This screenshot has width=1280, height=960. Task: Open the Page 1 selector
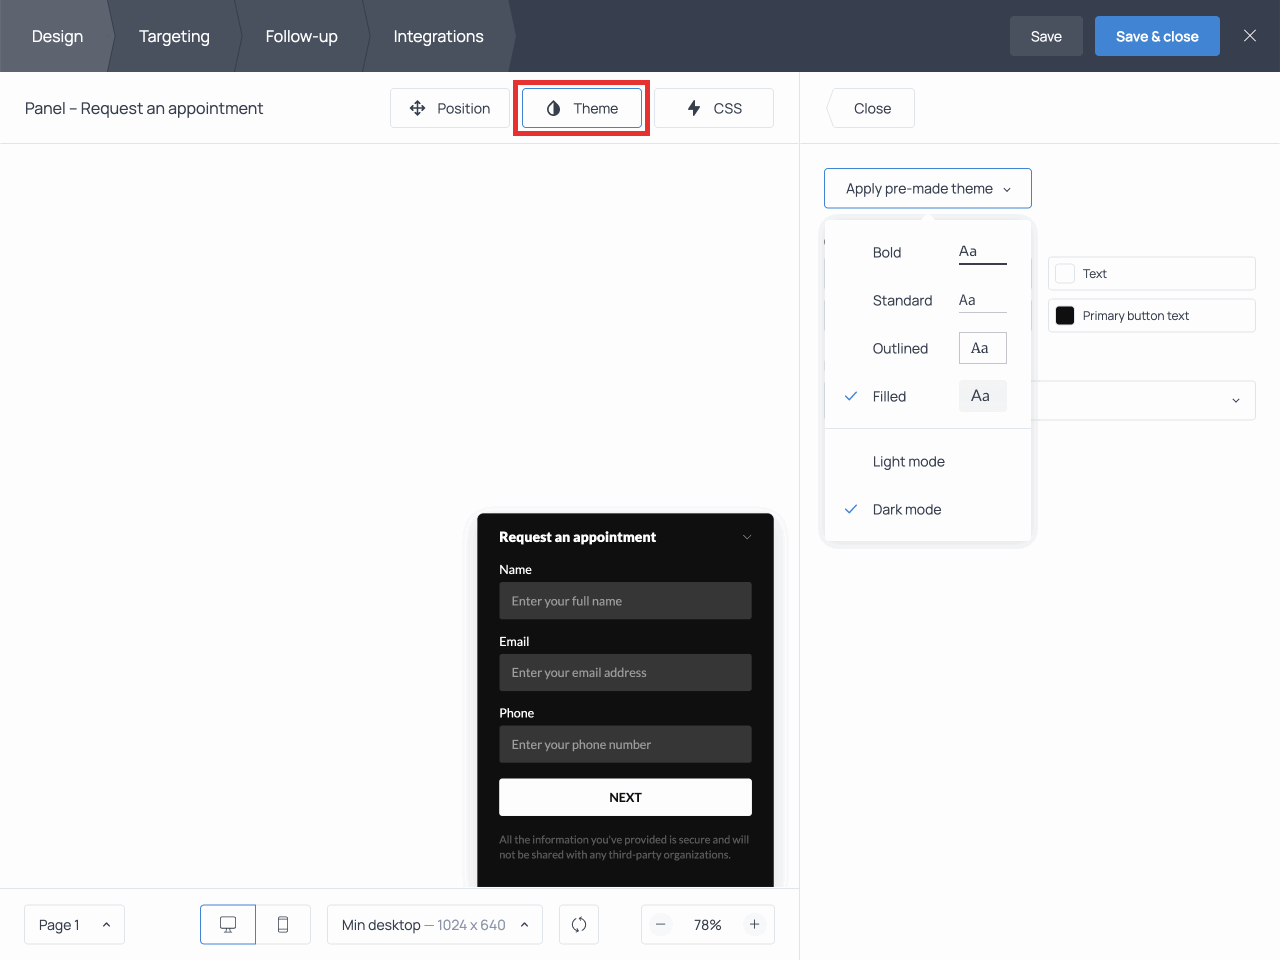click(74, 925)
